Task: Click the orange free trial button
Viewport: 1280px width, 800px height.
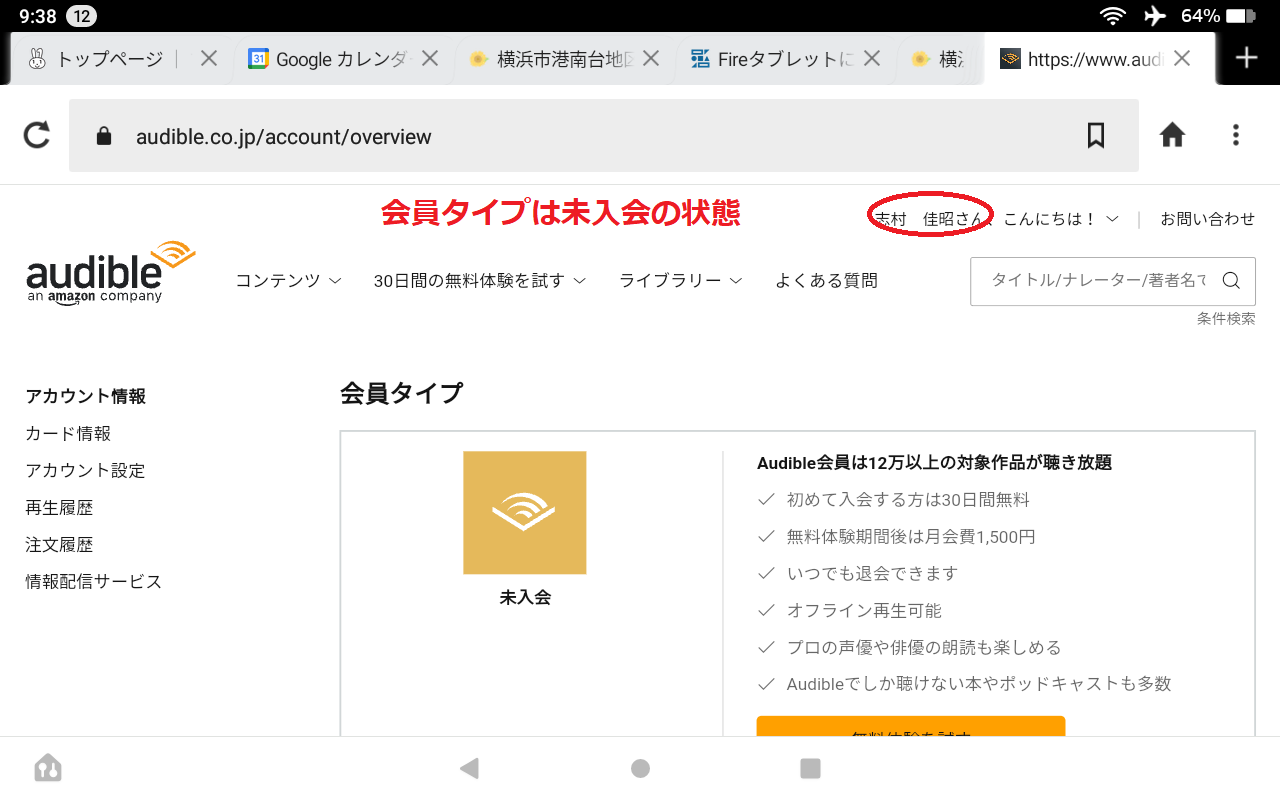Action: tap(911, 727)
